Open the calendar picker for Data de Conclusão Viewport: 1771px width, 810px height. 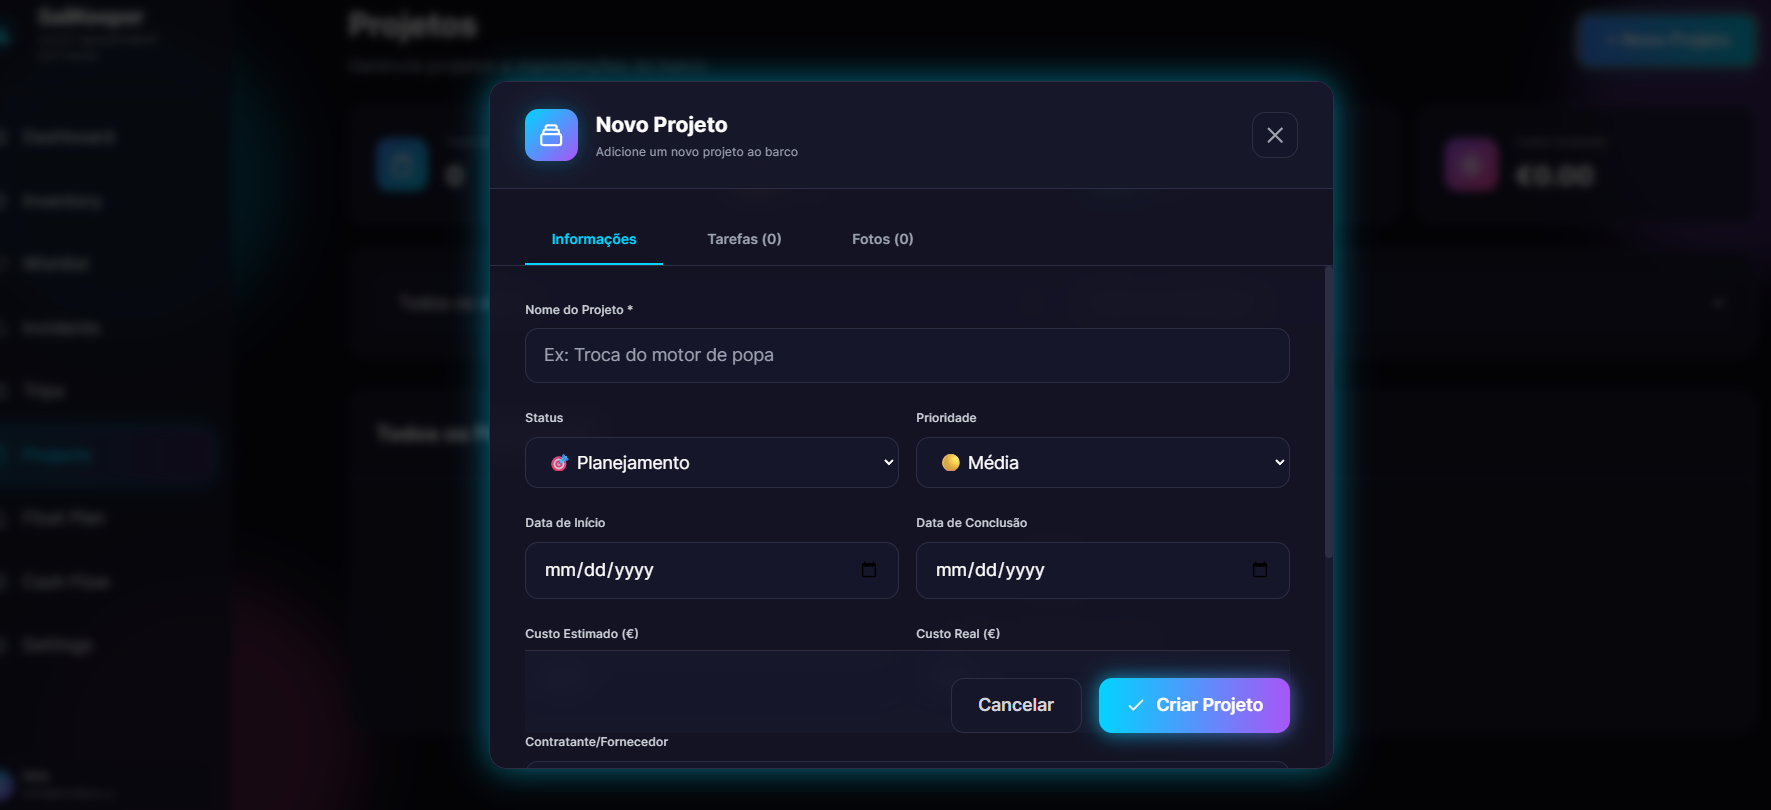[x=1260, y=570]
